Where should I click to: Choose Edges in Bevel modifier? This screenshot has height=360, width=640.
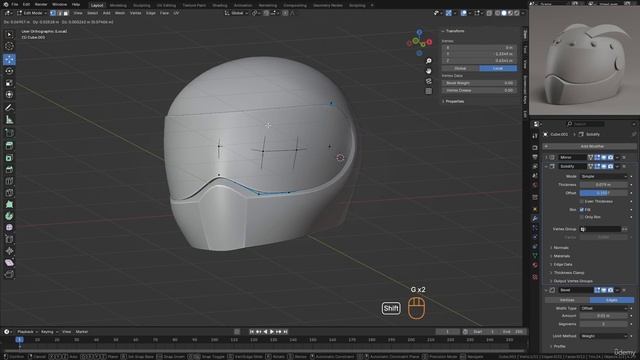click(611, 300)
